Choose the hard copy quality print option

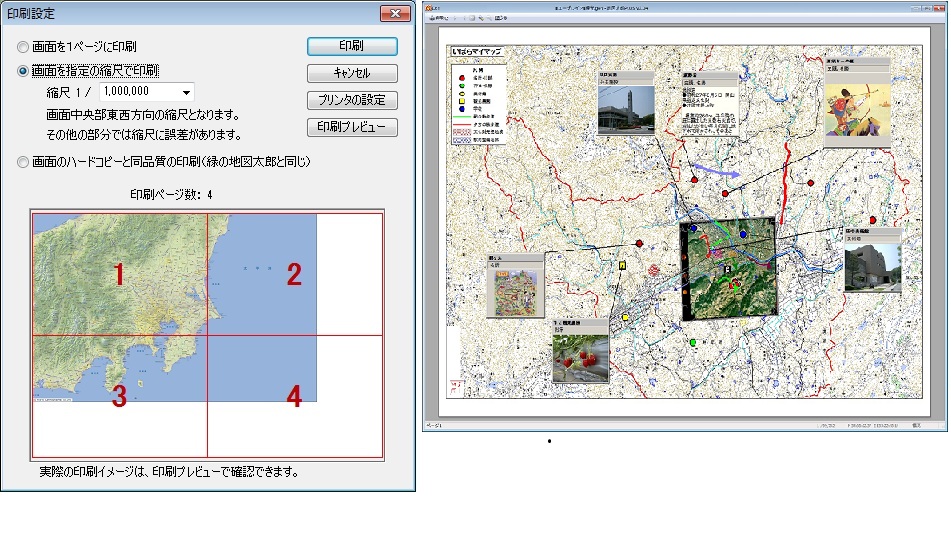[24, 161]
